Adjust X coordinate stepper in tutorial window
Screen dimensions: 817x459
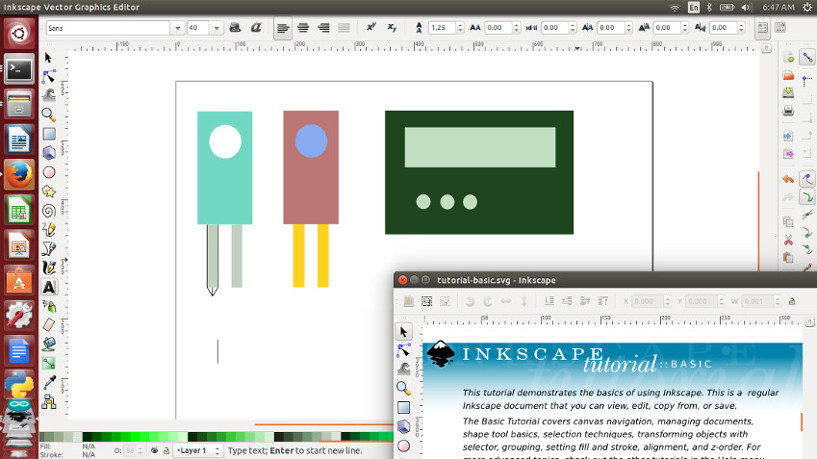click(667, 301)
